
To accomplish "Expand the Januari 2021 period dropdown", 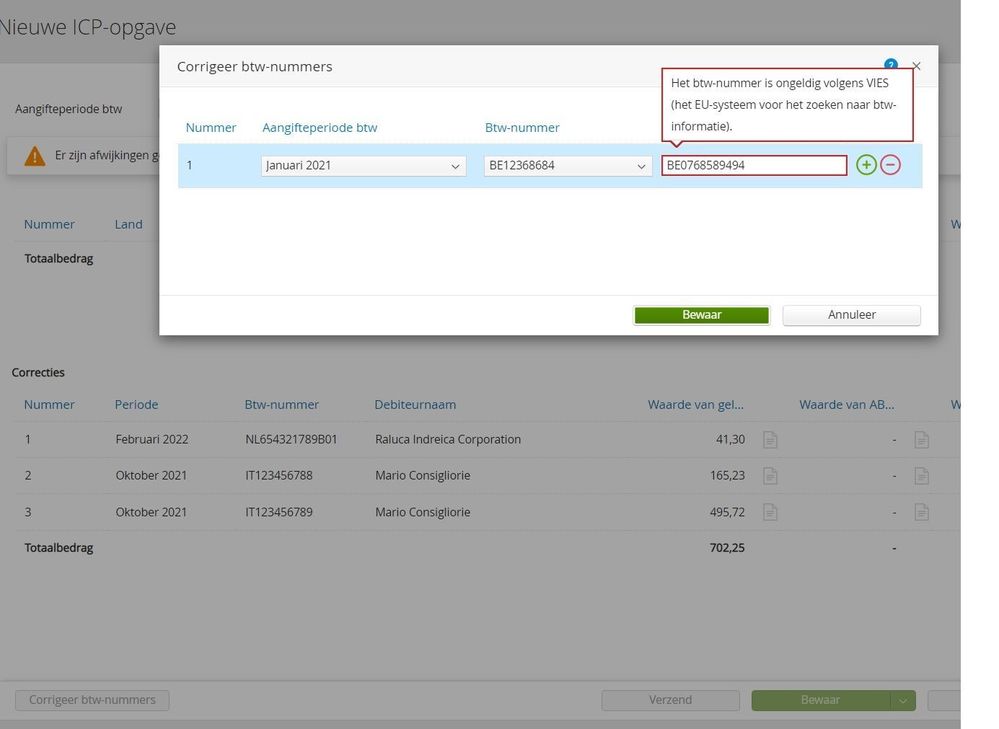I will pyautogui.click(x=363, y=166).
